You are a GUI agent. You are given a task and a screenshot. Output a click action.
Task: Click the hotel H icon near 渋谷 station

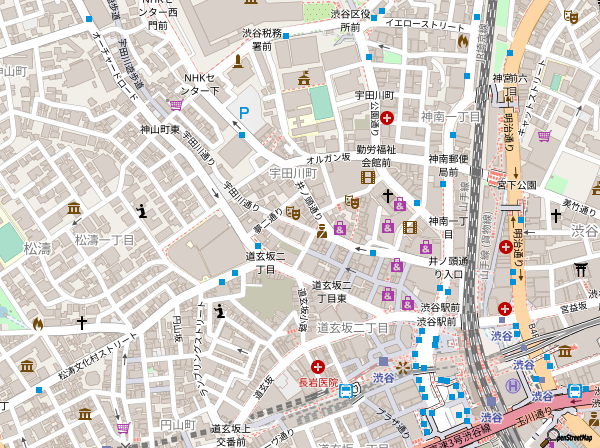click(x=512, y=385)
